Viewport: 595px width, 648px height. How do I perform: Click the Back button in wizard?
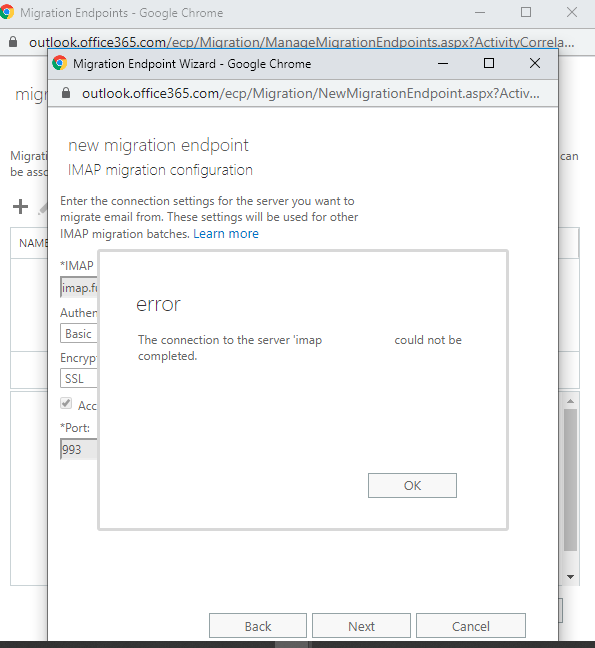click(258, 626)
